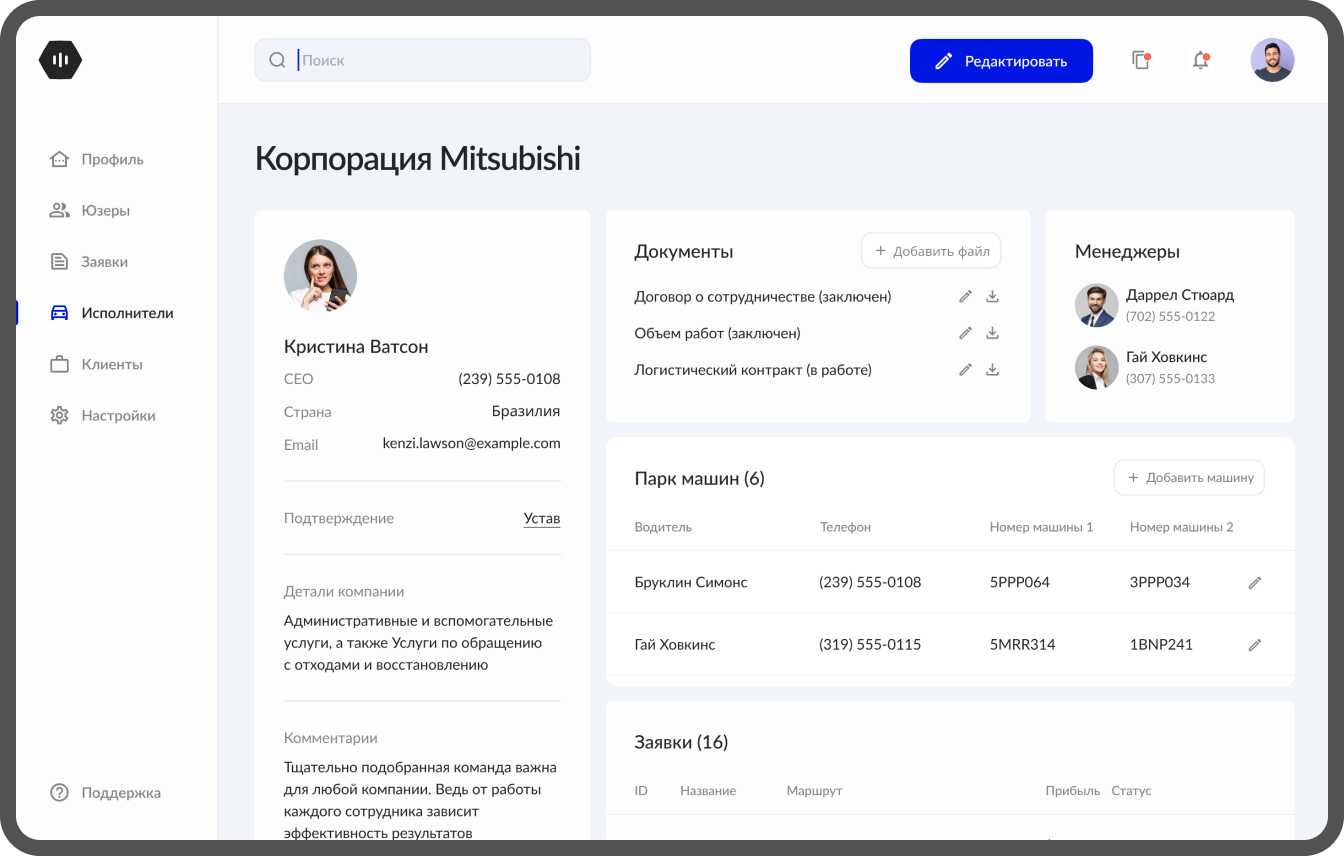Click the country value Бразилия
The image size is (1344, 856).
[x=526, y=411]
